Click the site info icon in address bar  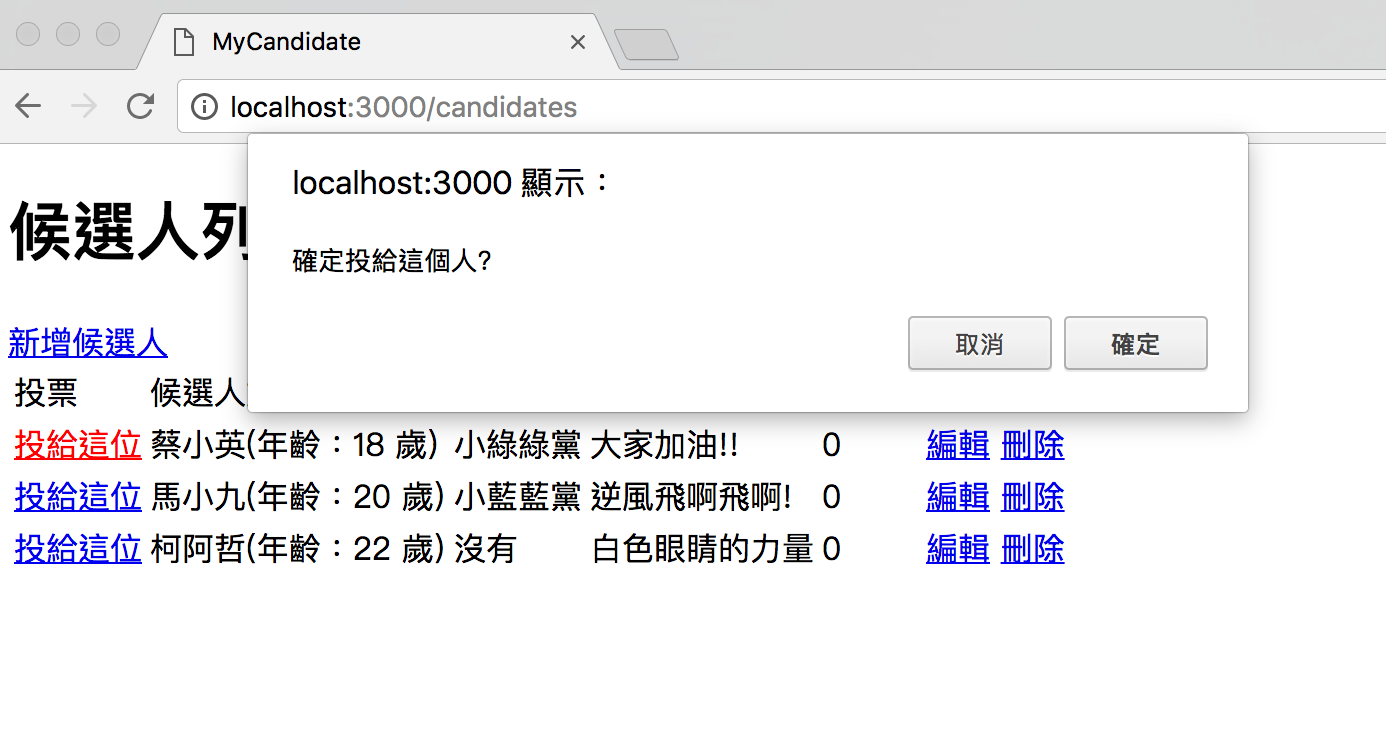(204, 107)
